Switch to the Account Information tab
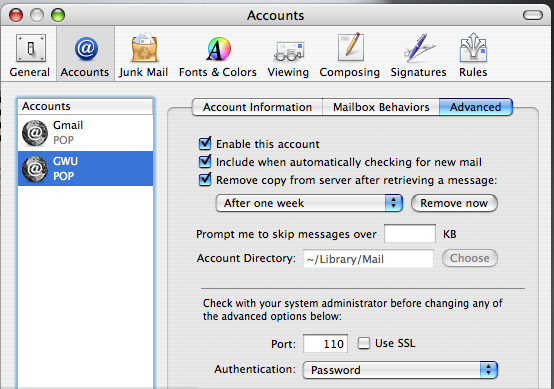Viewport: 554px width, 389px height. [x=257, y=107]
